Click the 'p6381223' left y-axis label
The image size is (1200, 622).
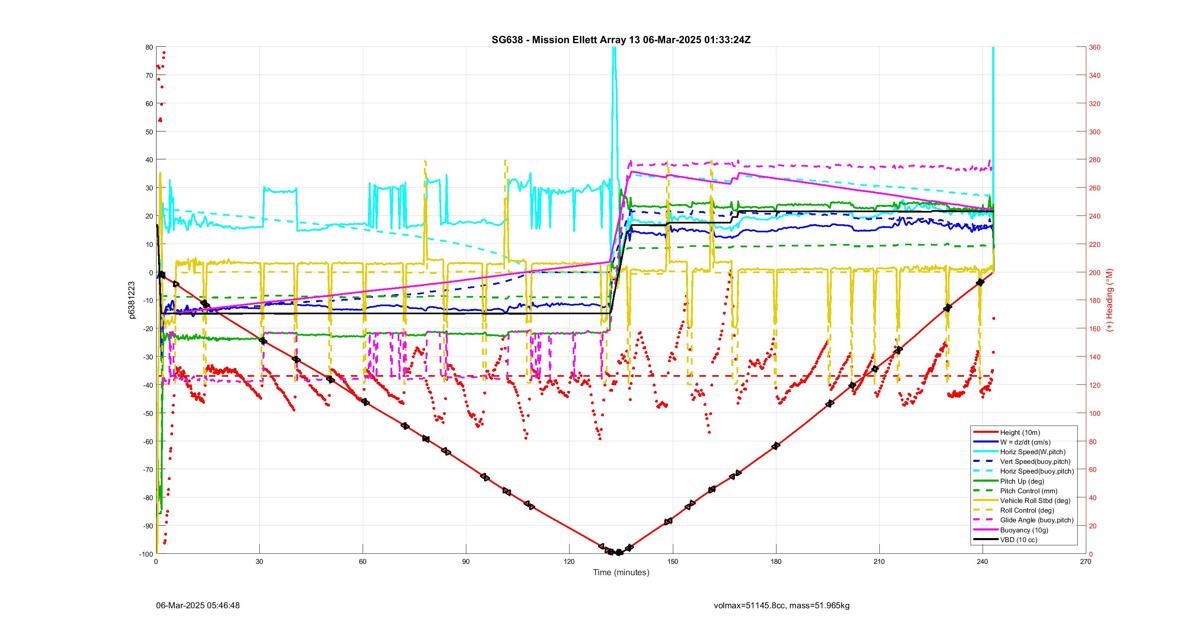131,300
